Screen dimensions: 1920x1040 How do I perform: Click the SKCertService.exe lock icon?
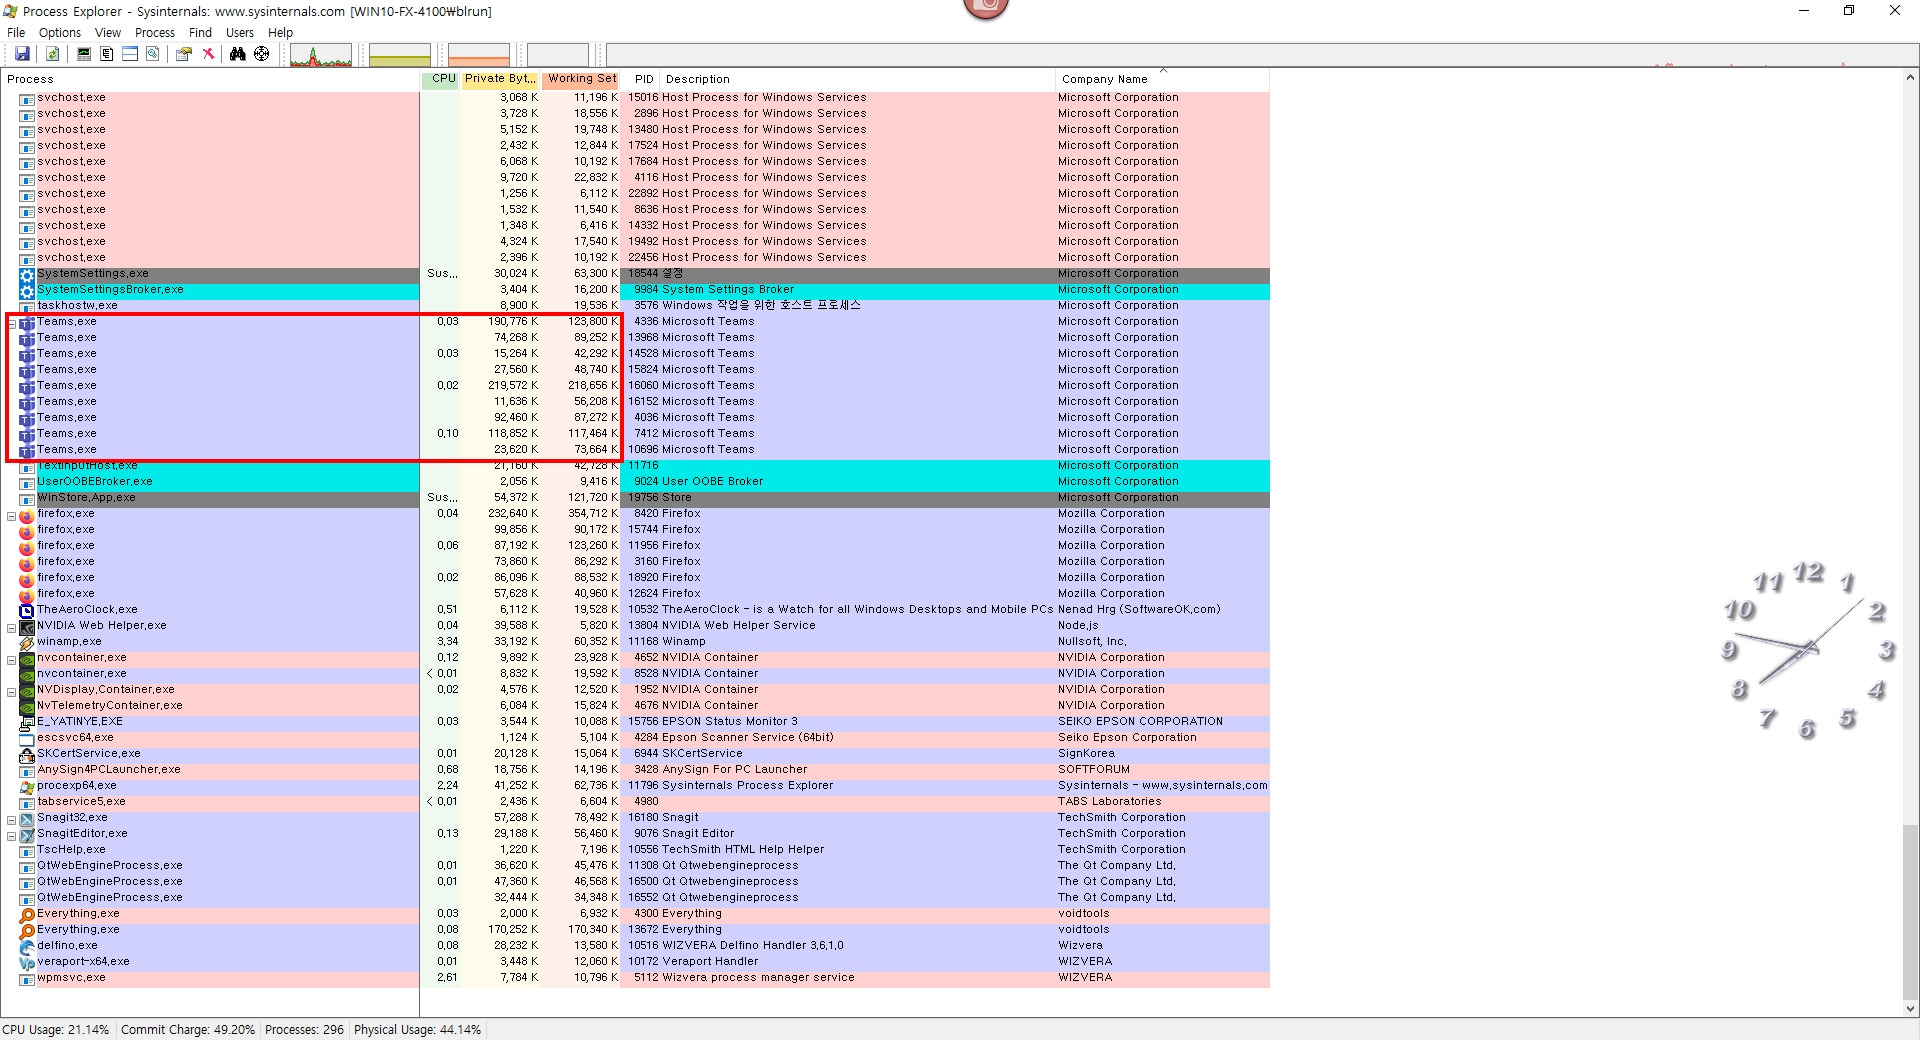(27, 754)
